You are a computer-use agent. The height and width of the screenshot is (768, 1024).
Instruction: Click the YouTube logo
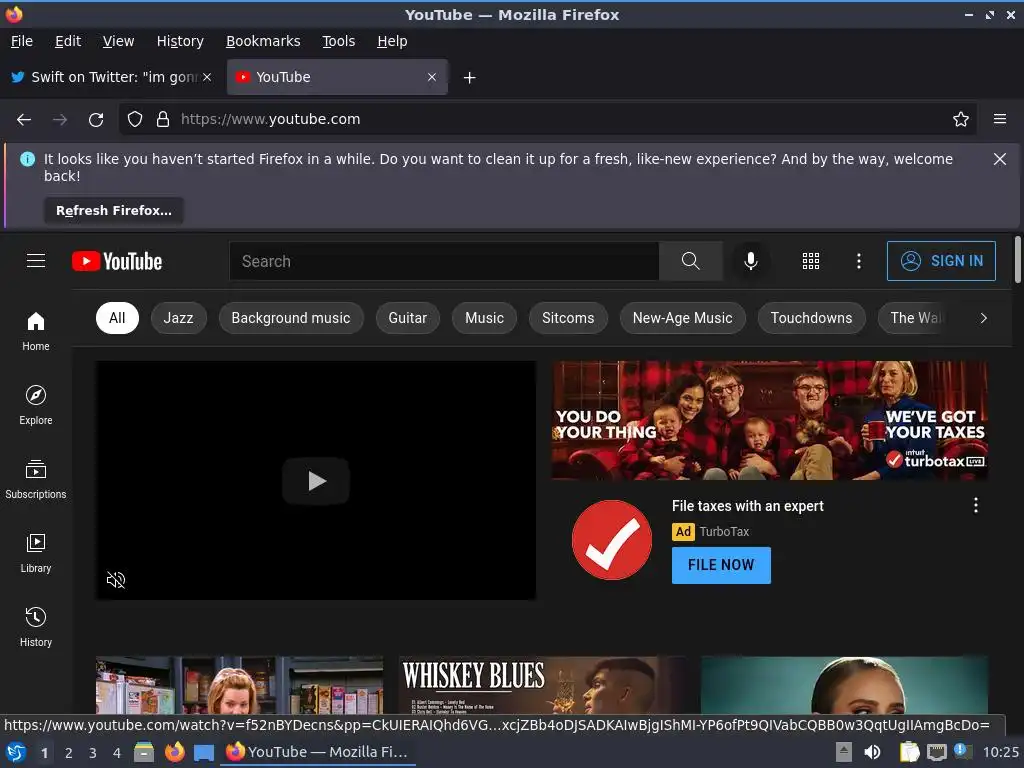click(117, 261)
